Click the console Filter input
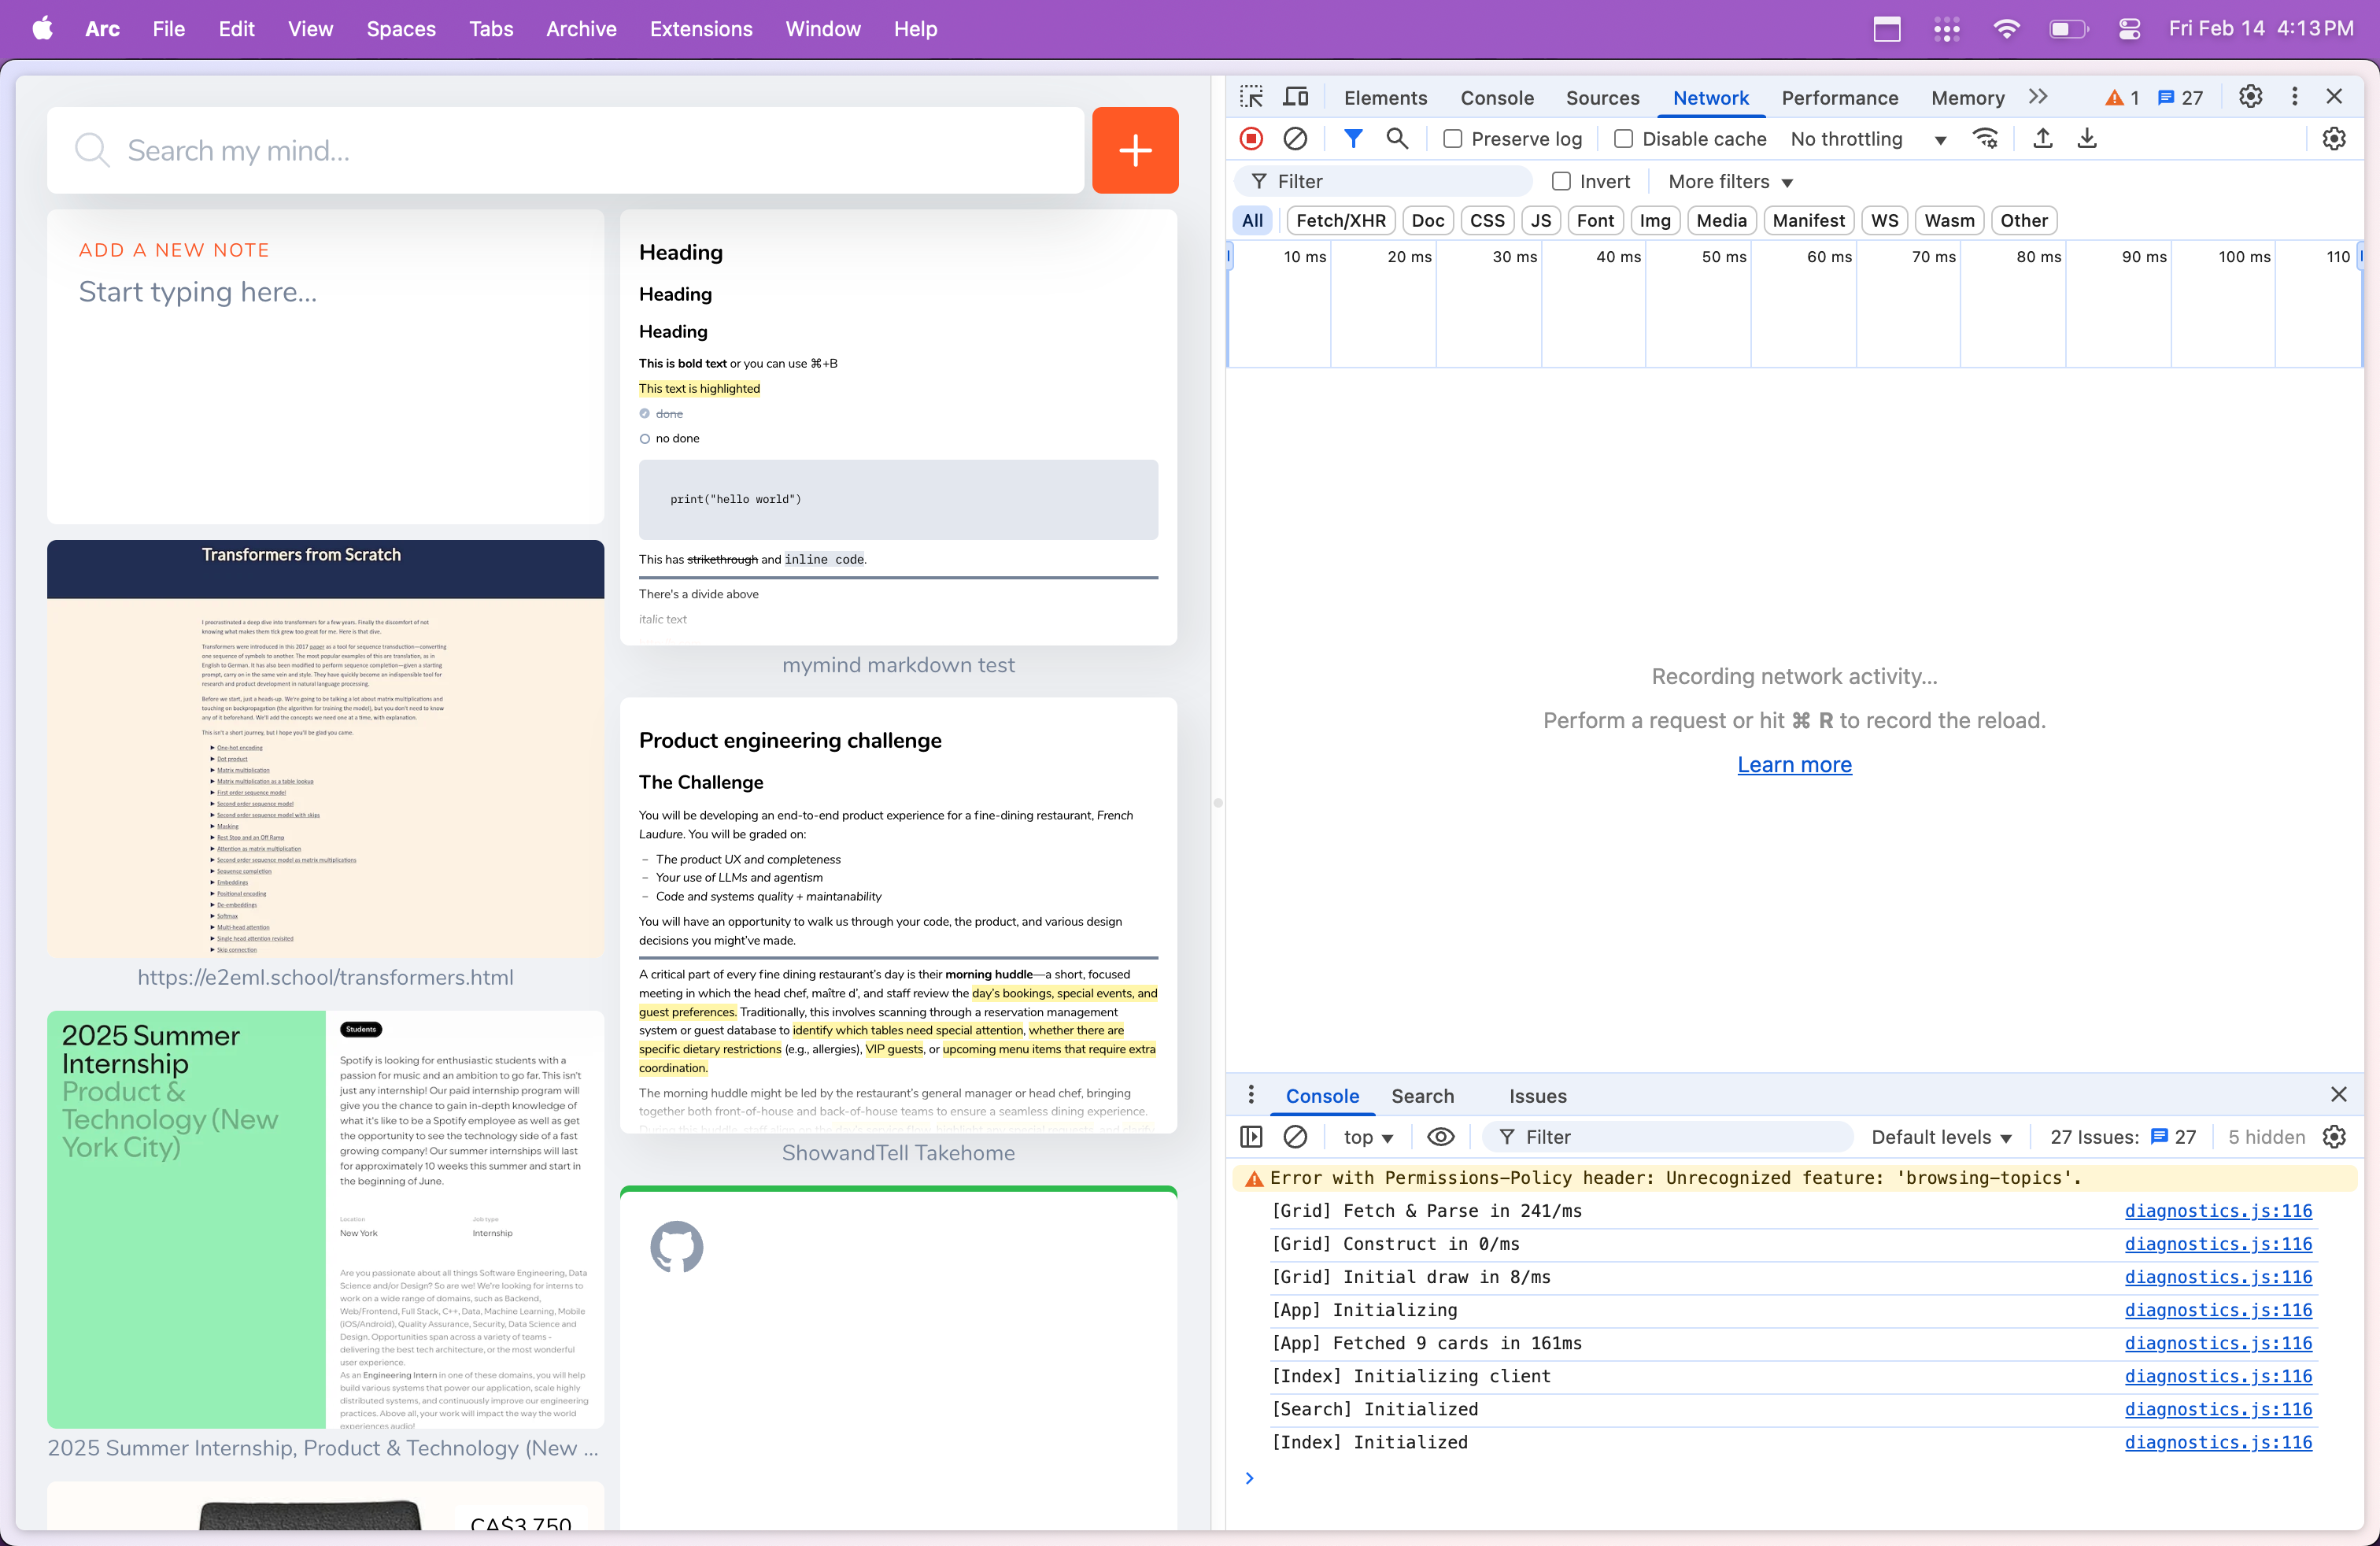Viewport: 2380px width, 1546px height. click(x=1667, y=1137)
